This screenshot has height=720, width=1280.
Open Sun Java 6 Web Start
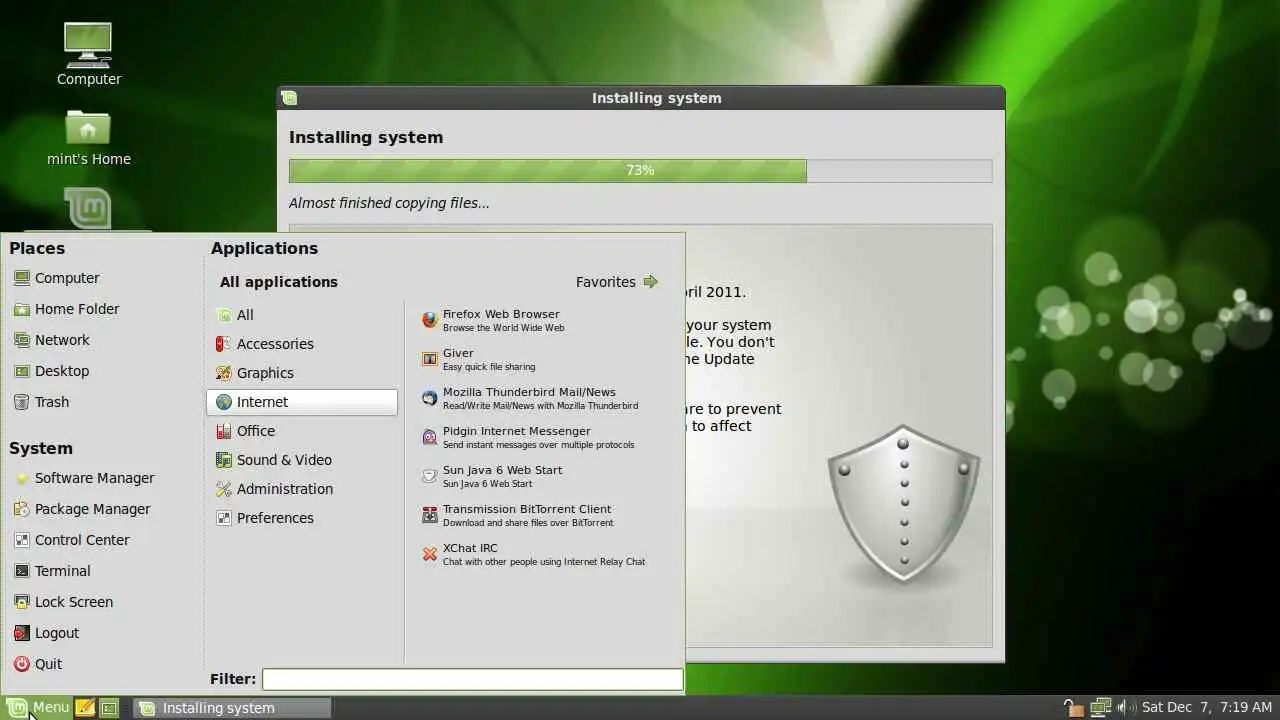click(491, 476)
